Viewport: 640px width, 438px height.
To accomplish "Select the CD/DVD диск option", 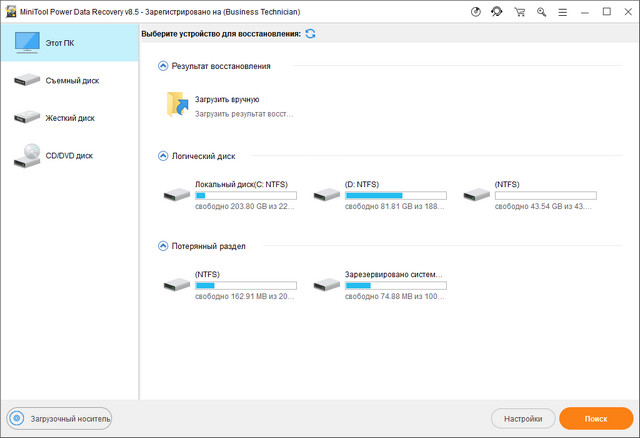I will pos(69,156).
